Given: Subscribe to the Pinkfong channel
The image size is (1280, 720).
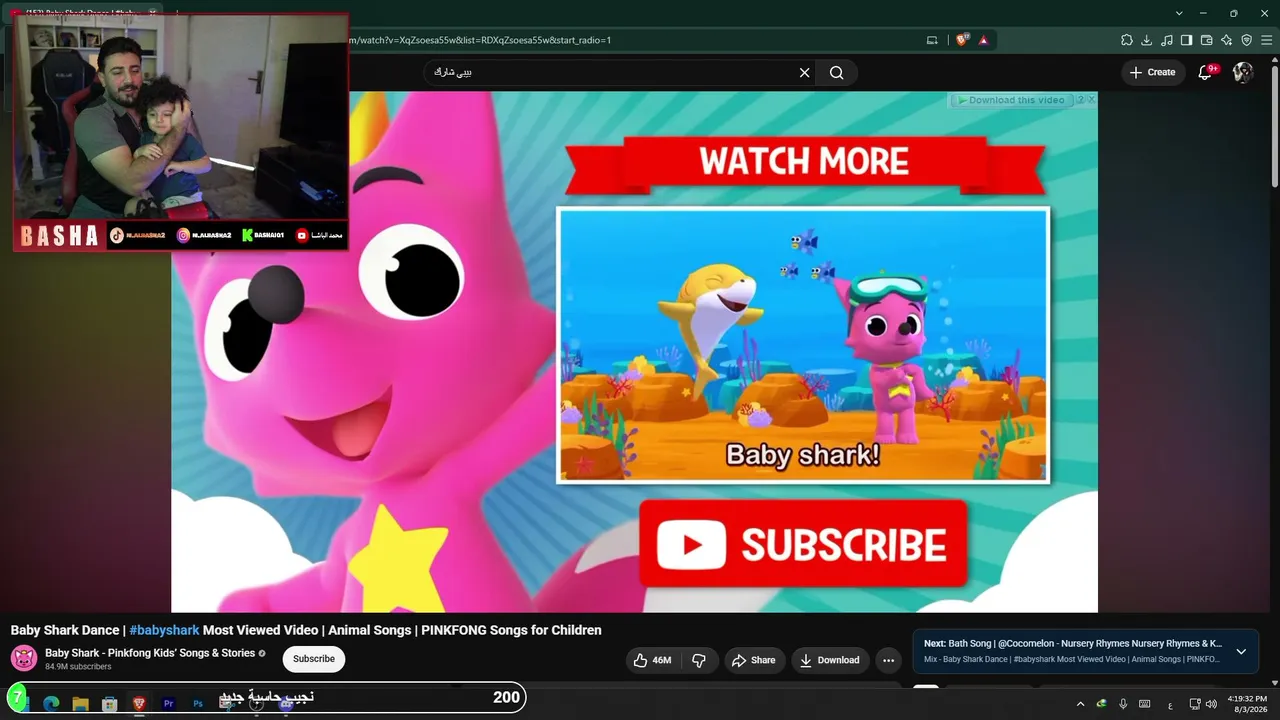Looking at the screenshot, I should tap(314, 659).
